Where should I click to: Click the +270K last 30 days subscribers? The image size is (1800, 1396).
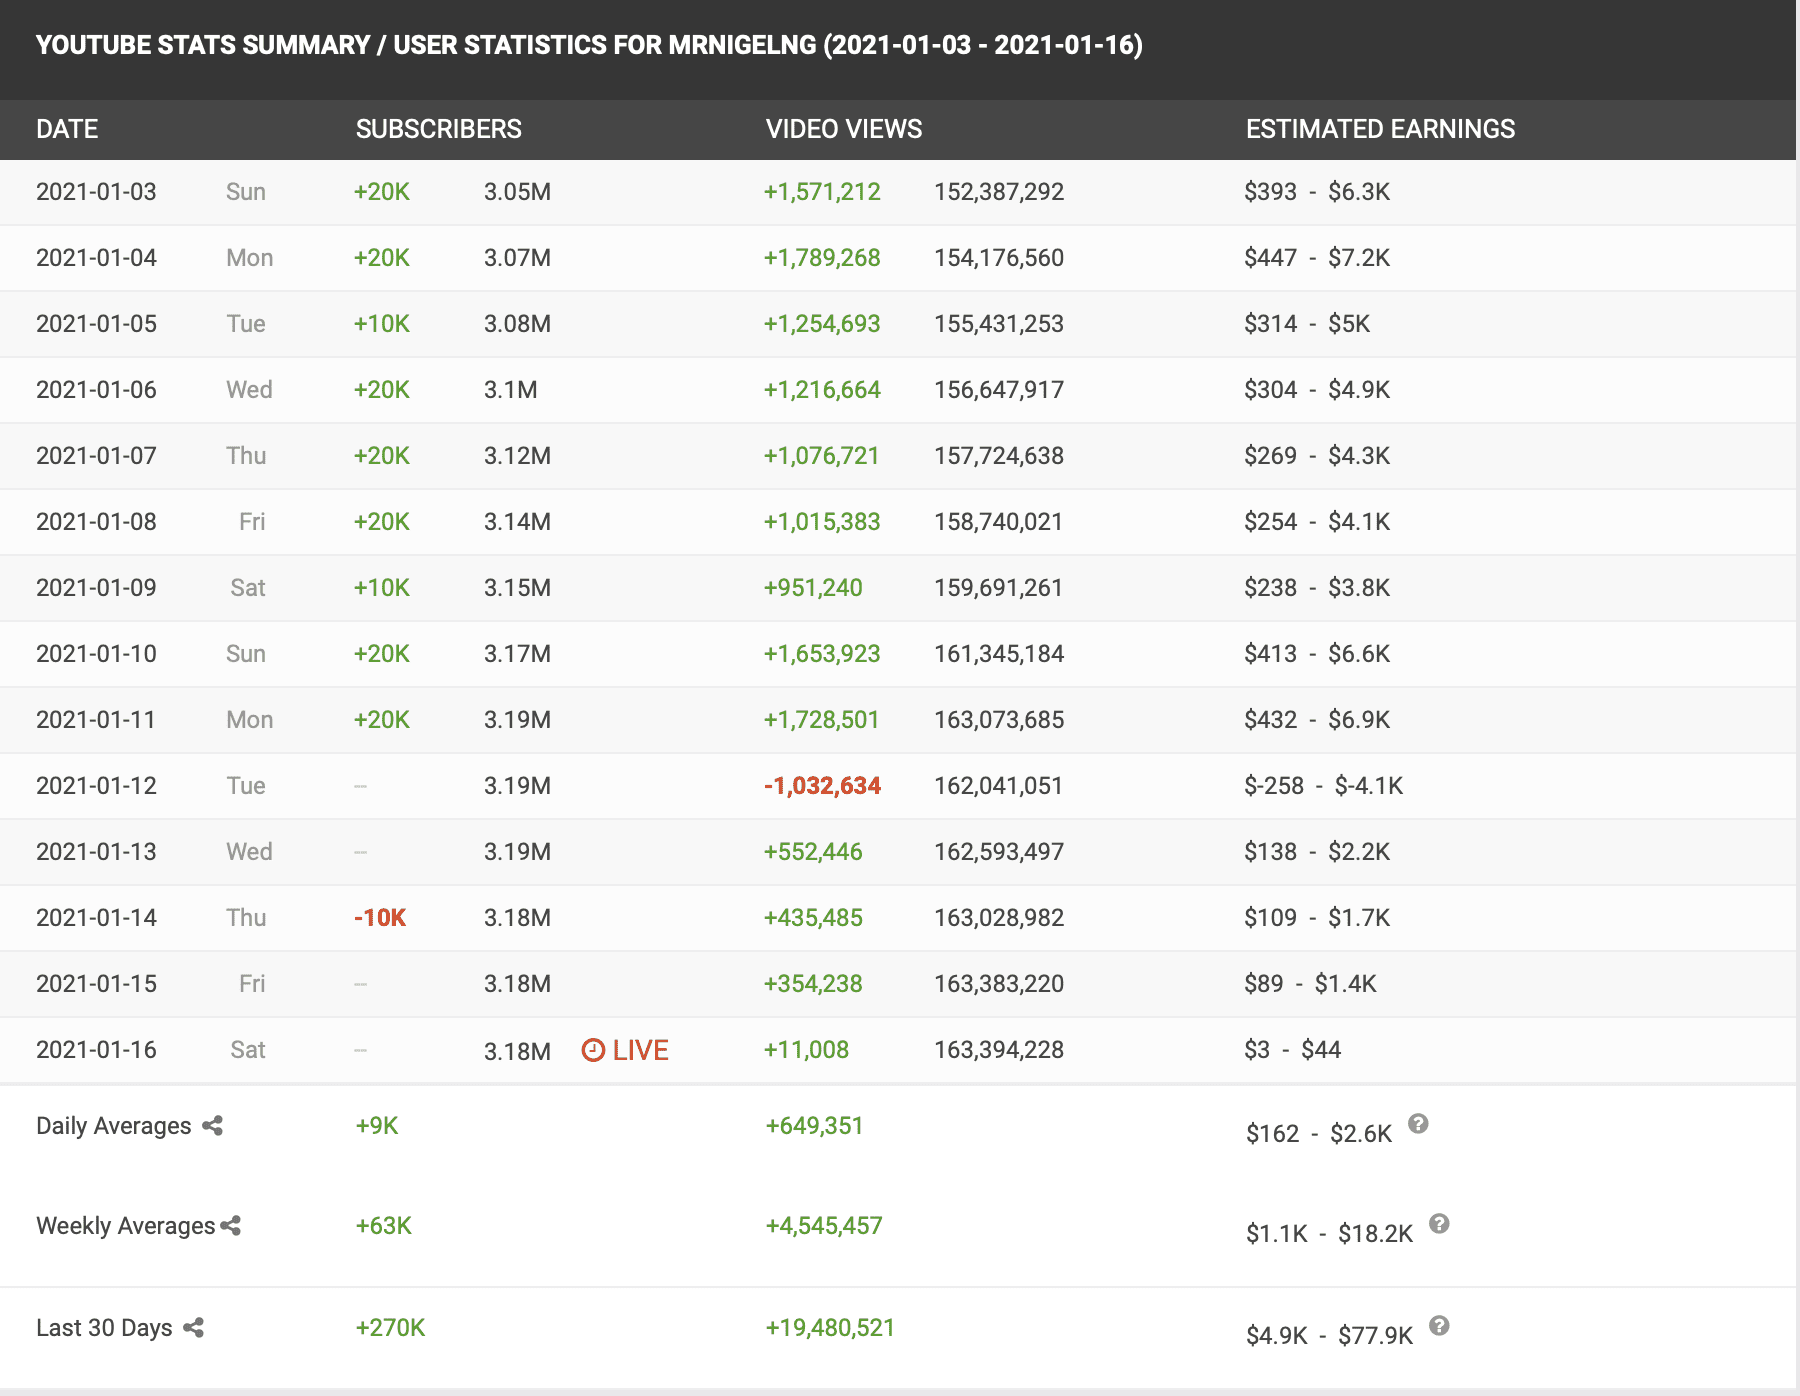point(390,1328)
